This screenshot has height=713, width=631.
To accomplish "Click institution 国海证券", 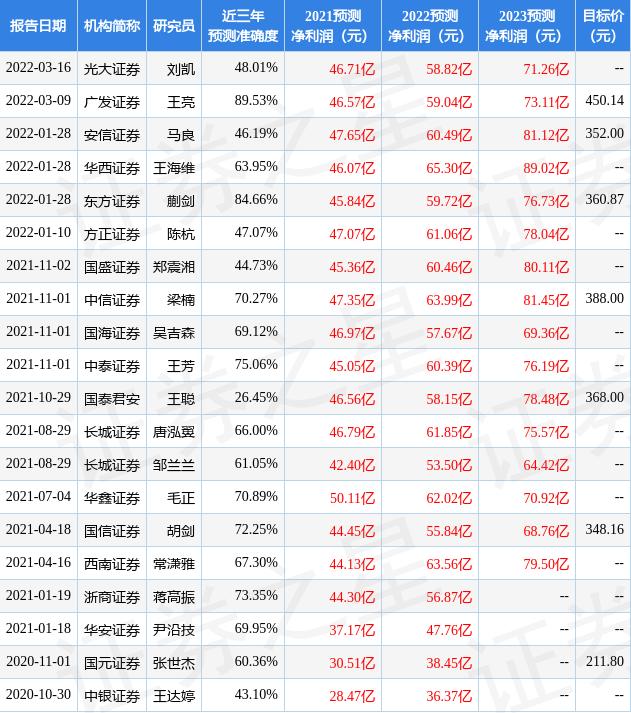I will (112, 333).
